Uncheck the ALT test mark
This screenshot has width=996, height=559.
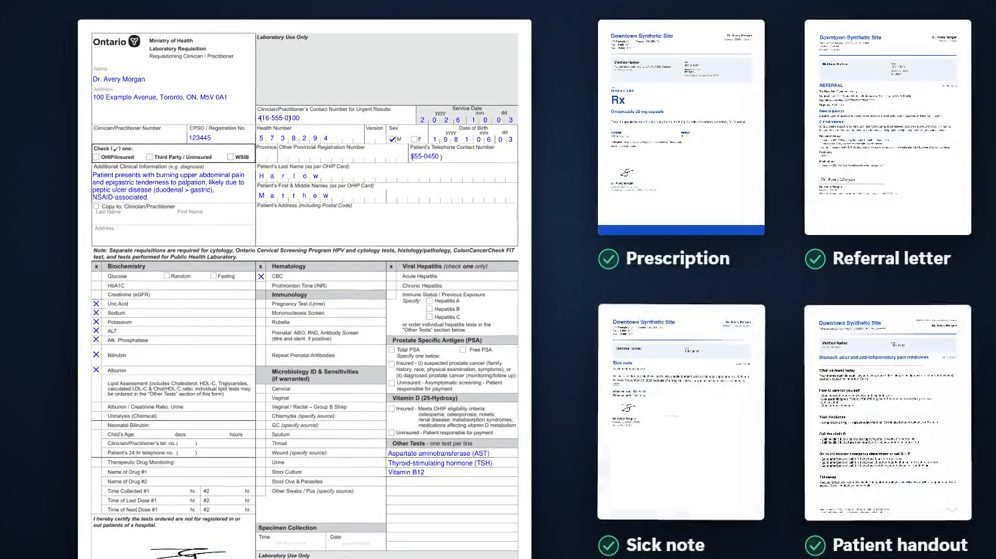click(96, 330)
